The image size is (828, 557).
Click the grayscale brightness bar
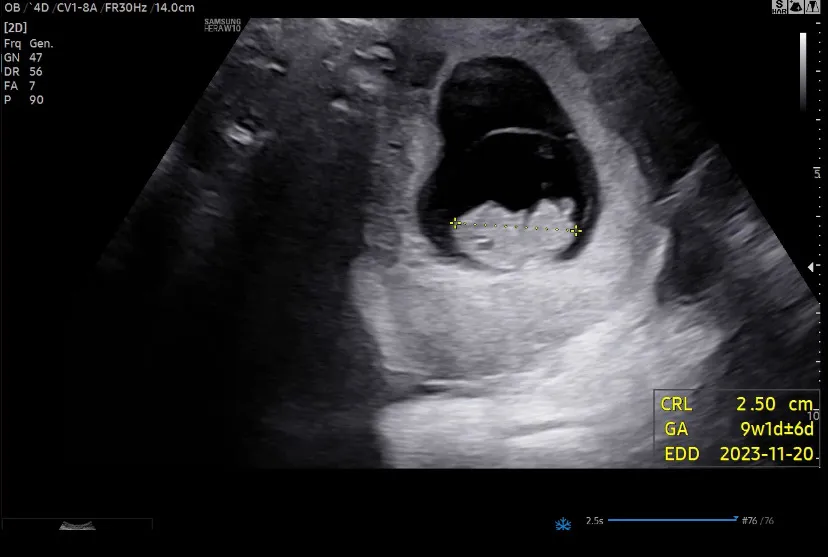[803, 71]
